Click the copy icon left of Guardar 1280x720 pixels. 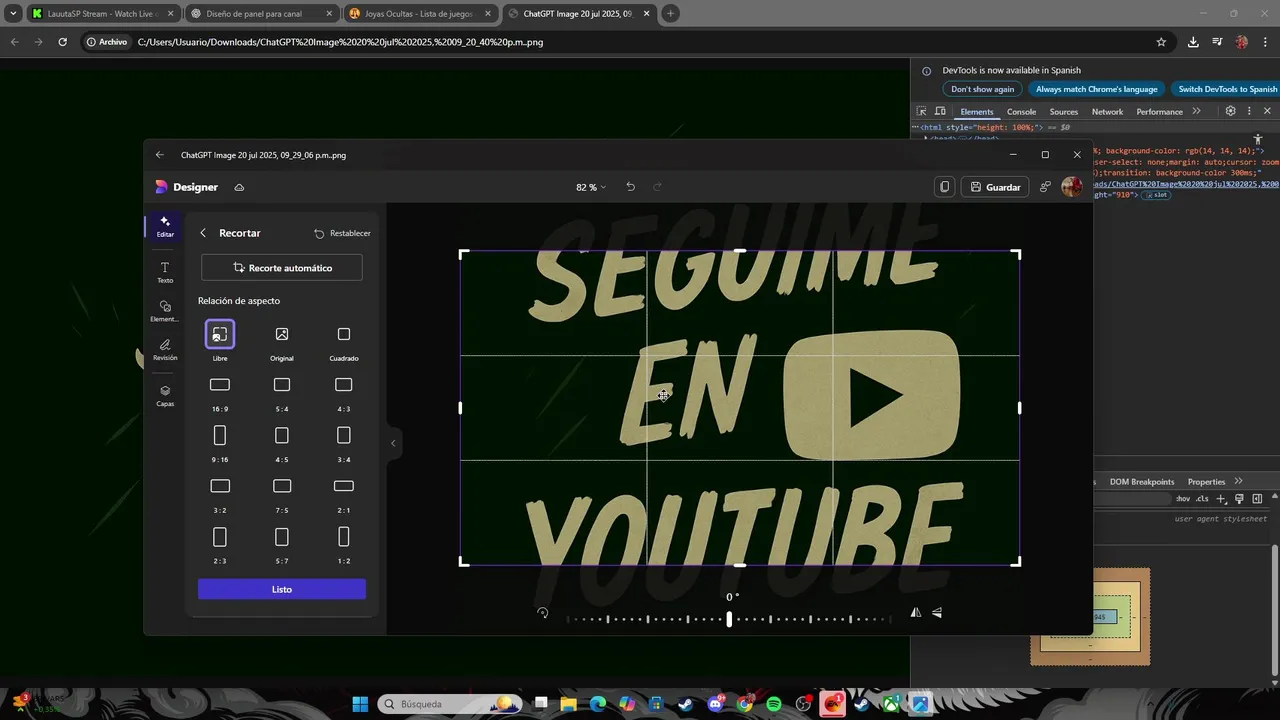pos(944,187)
